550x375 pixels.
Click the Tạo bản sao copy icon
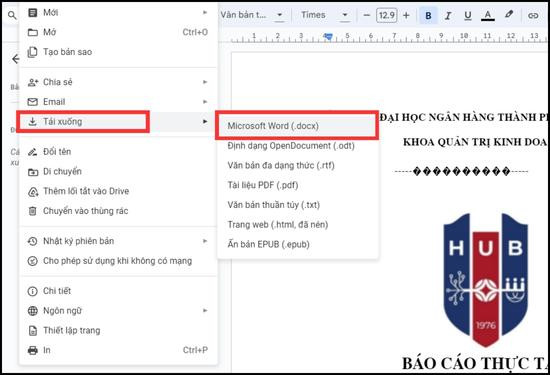(32, 52)
